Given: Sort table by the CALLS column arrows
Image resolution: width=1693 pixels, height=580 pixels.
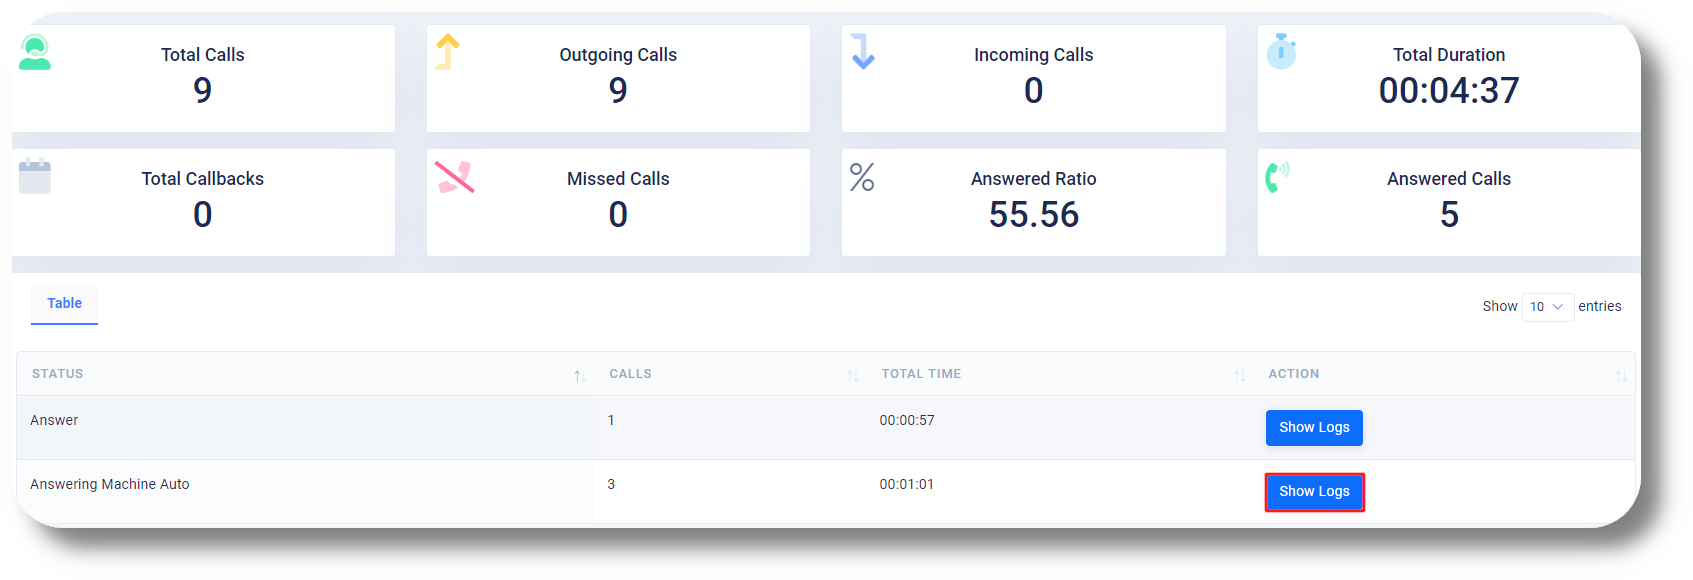Looking at the screenshot, I should pos(853,376).
